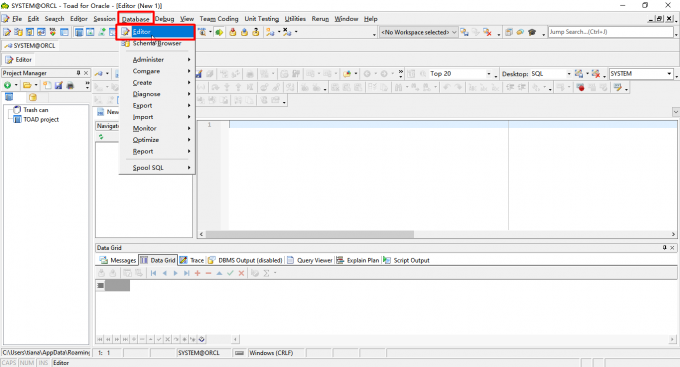680x367 pixels.
Task: Click the save icon in Project Manager toolbar
Action: click(59, 85)
